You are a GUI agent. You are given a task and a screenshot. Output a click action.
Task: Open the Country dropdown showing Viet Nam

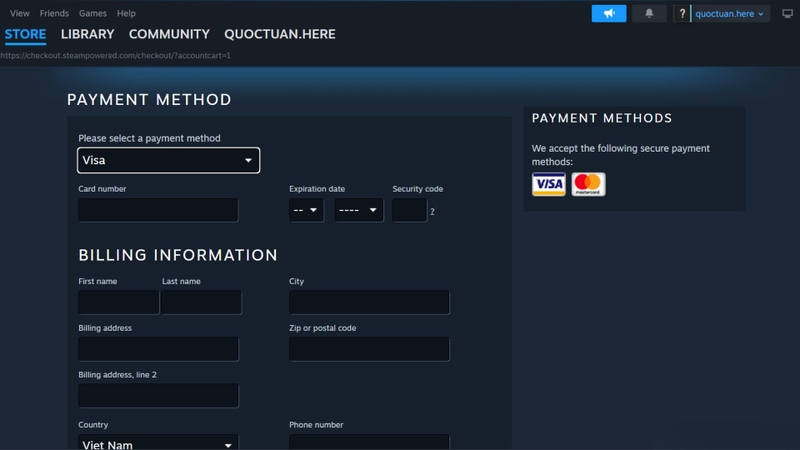(x=158, y=443)
